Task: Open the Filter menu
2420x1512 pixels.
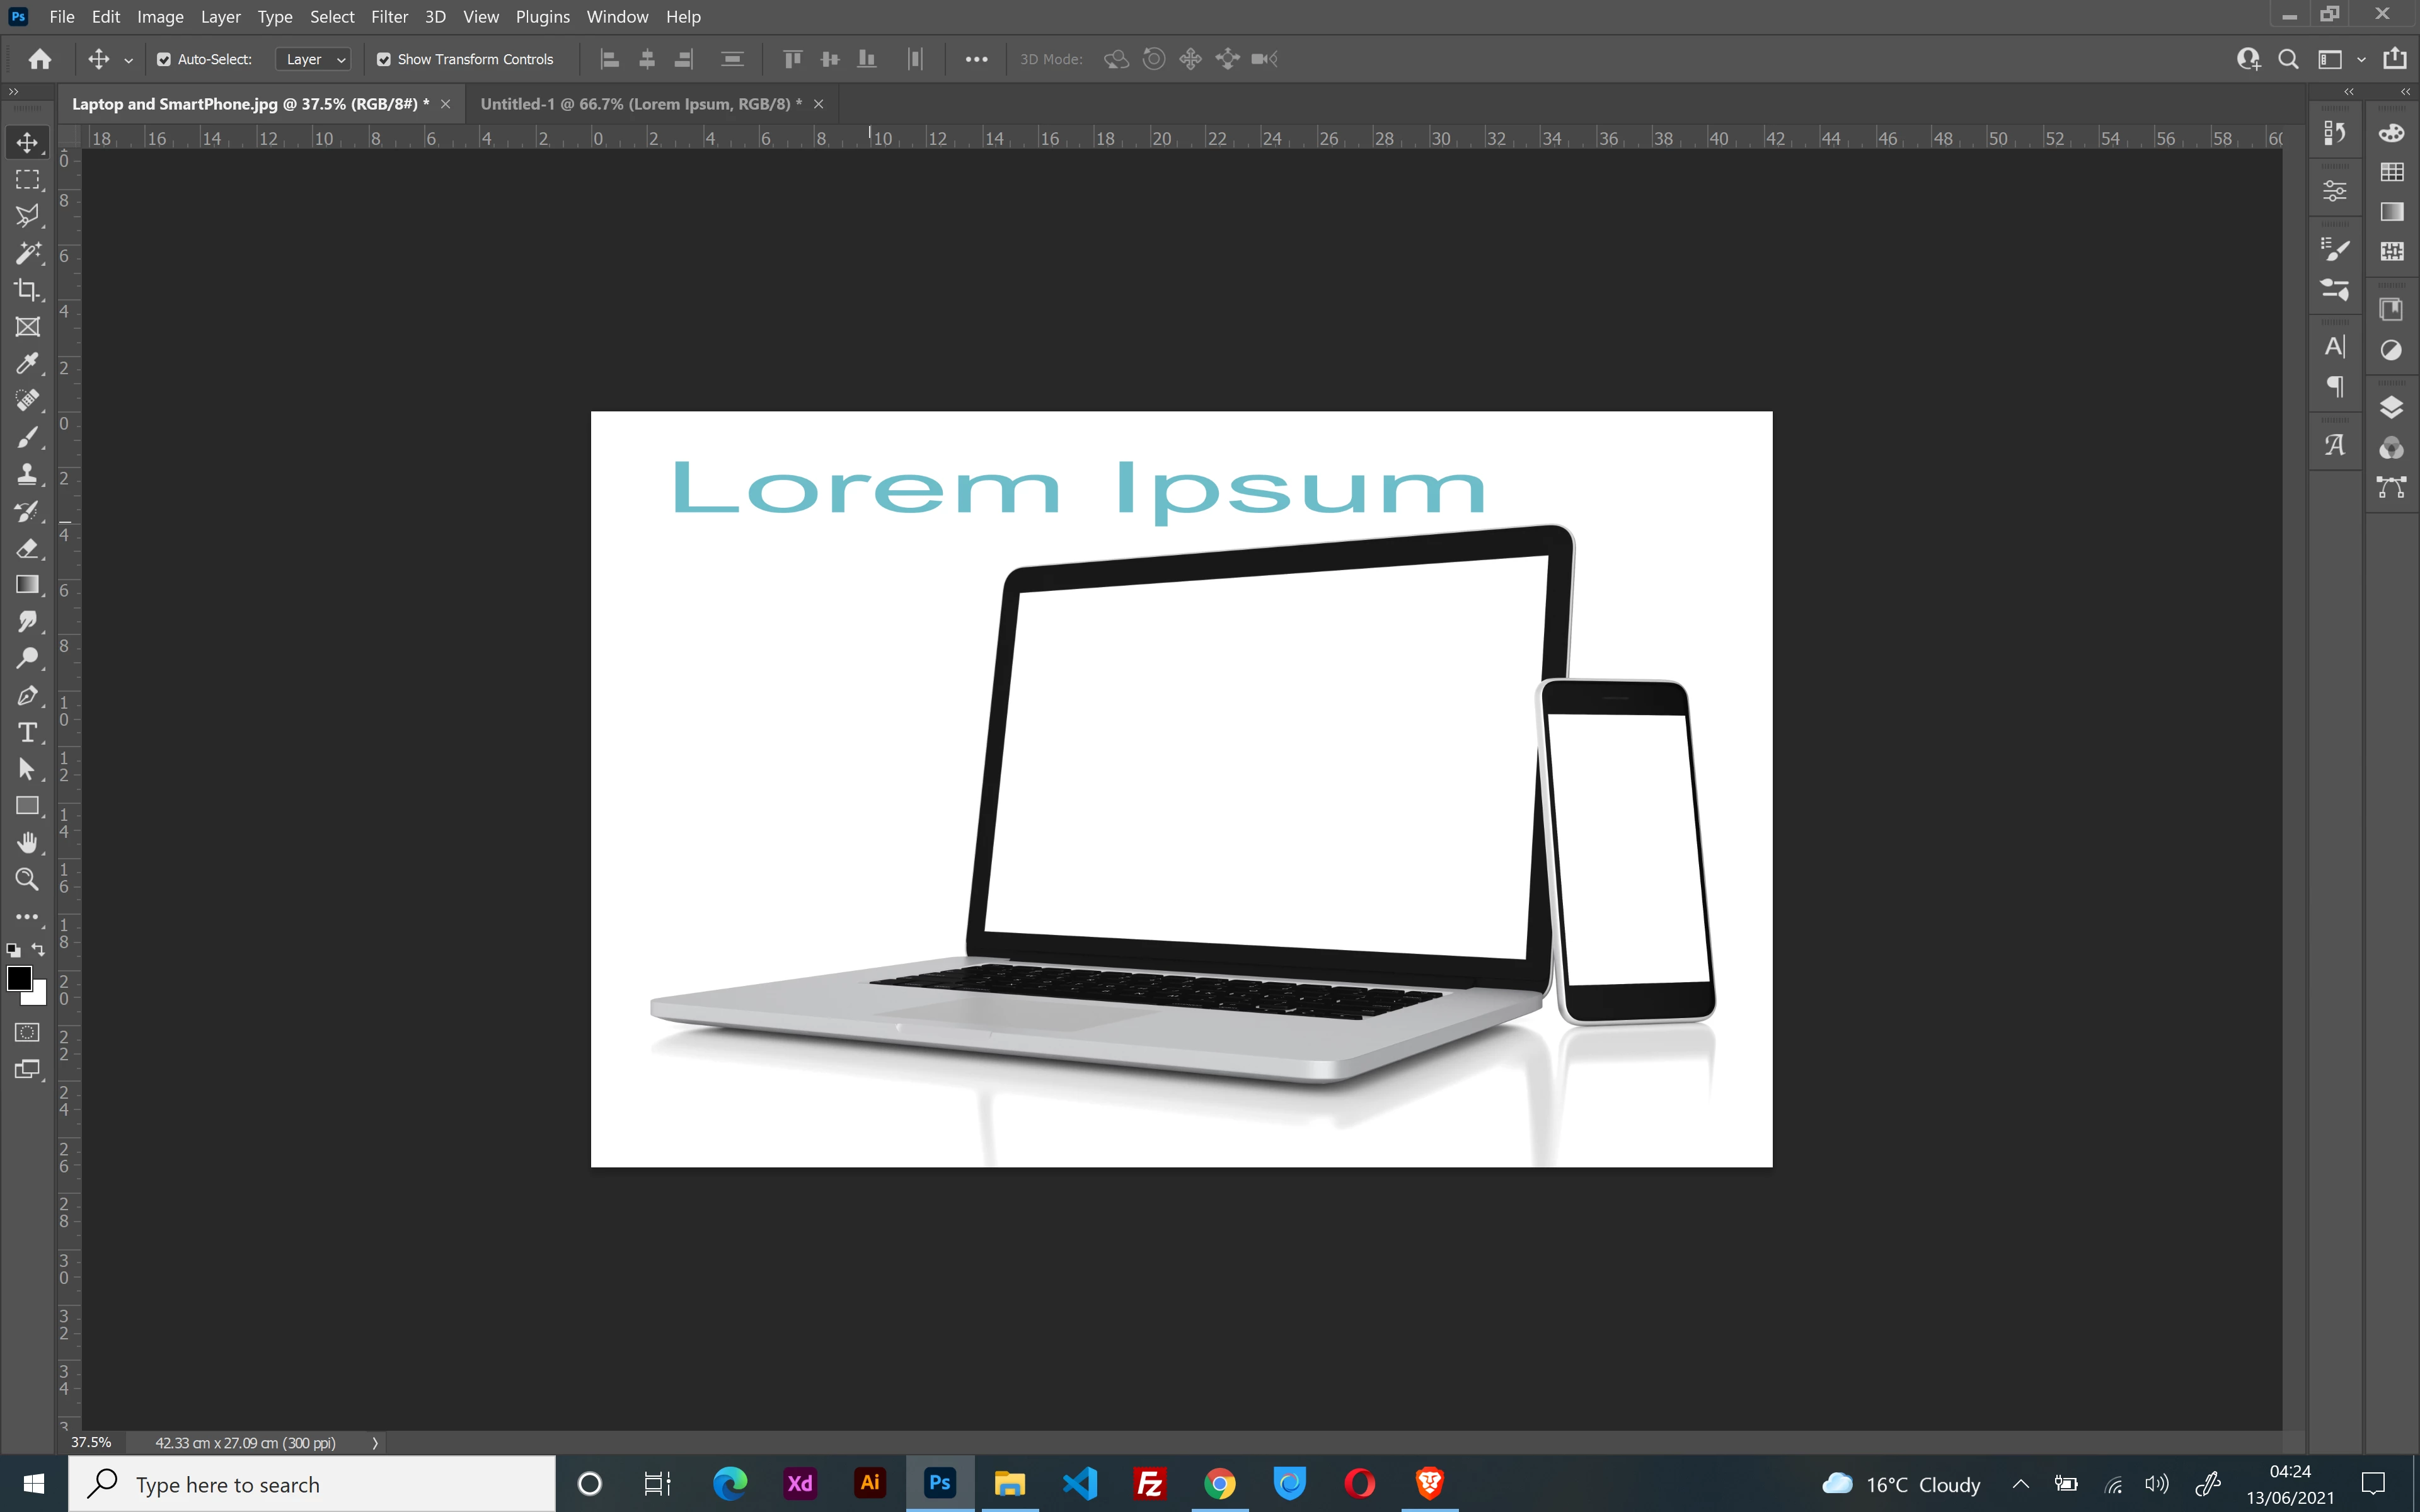Action: [389, 17]
